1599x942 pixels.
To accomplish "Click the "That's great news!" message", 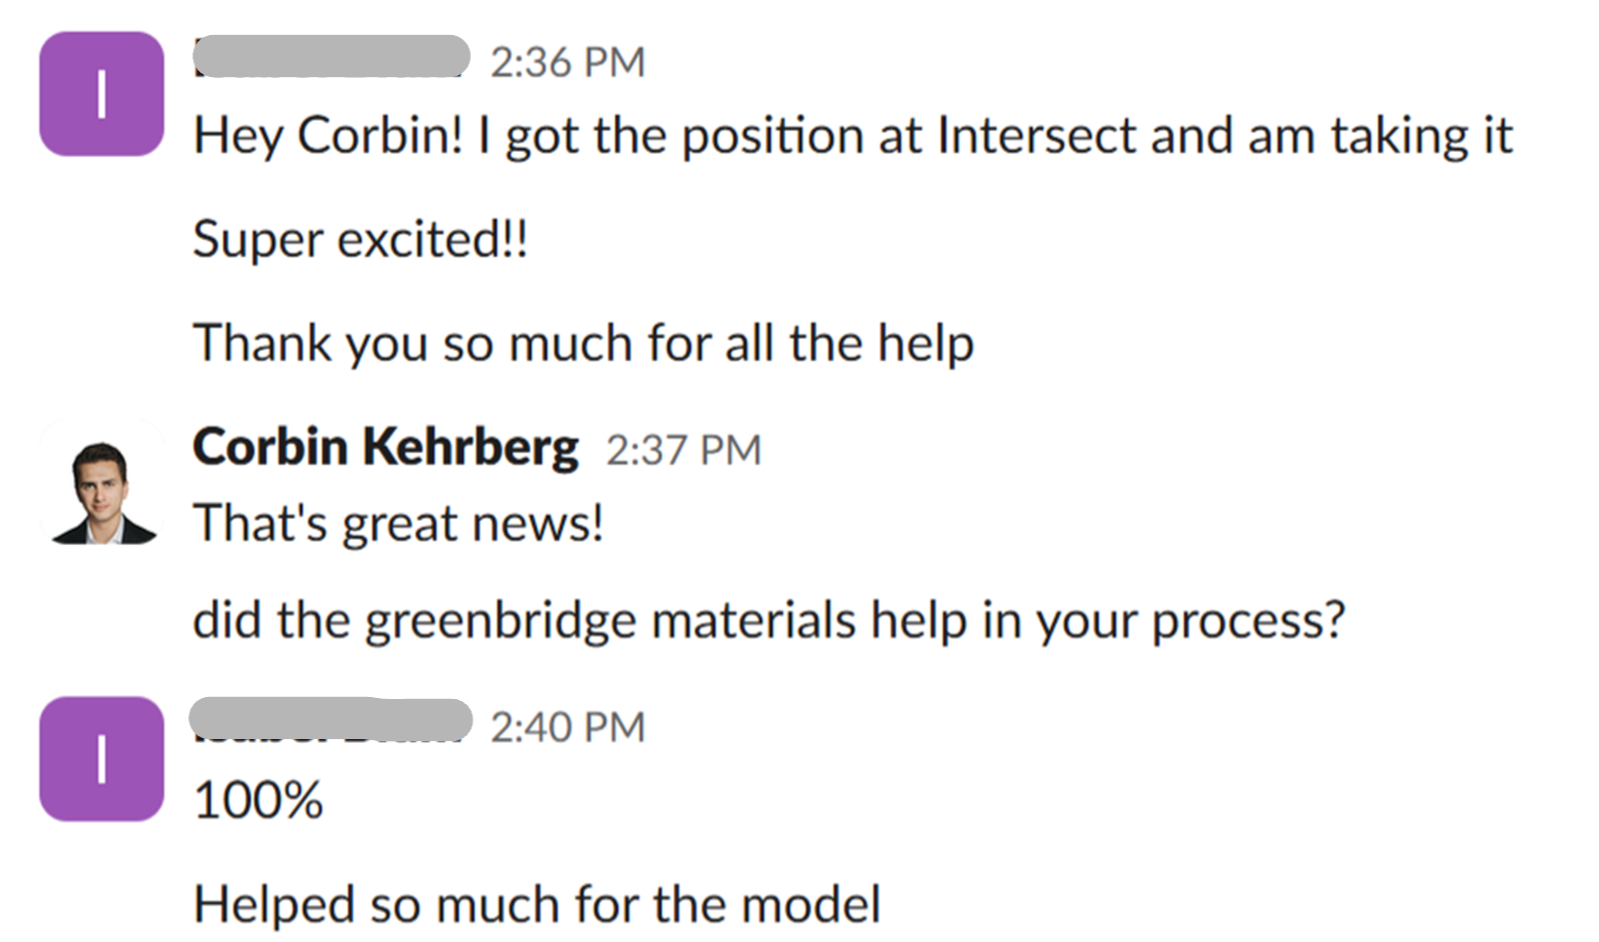I will (x=398, y=523).
